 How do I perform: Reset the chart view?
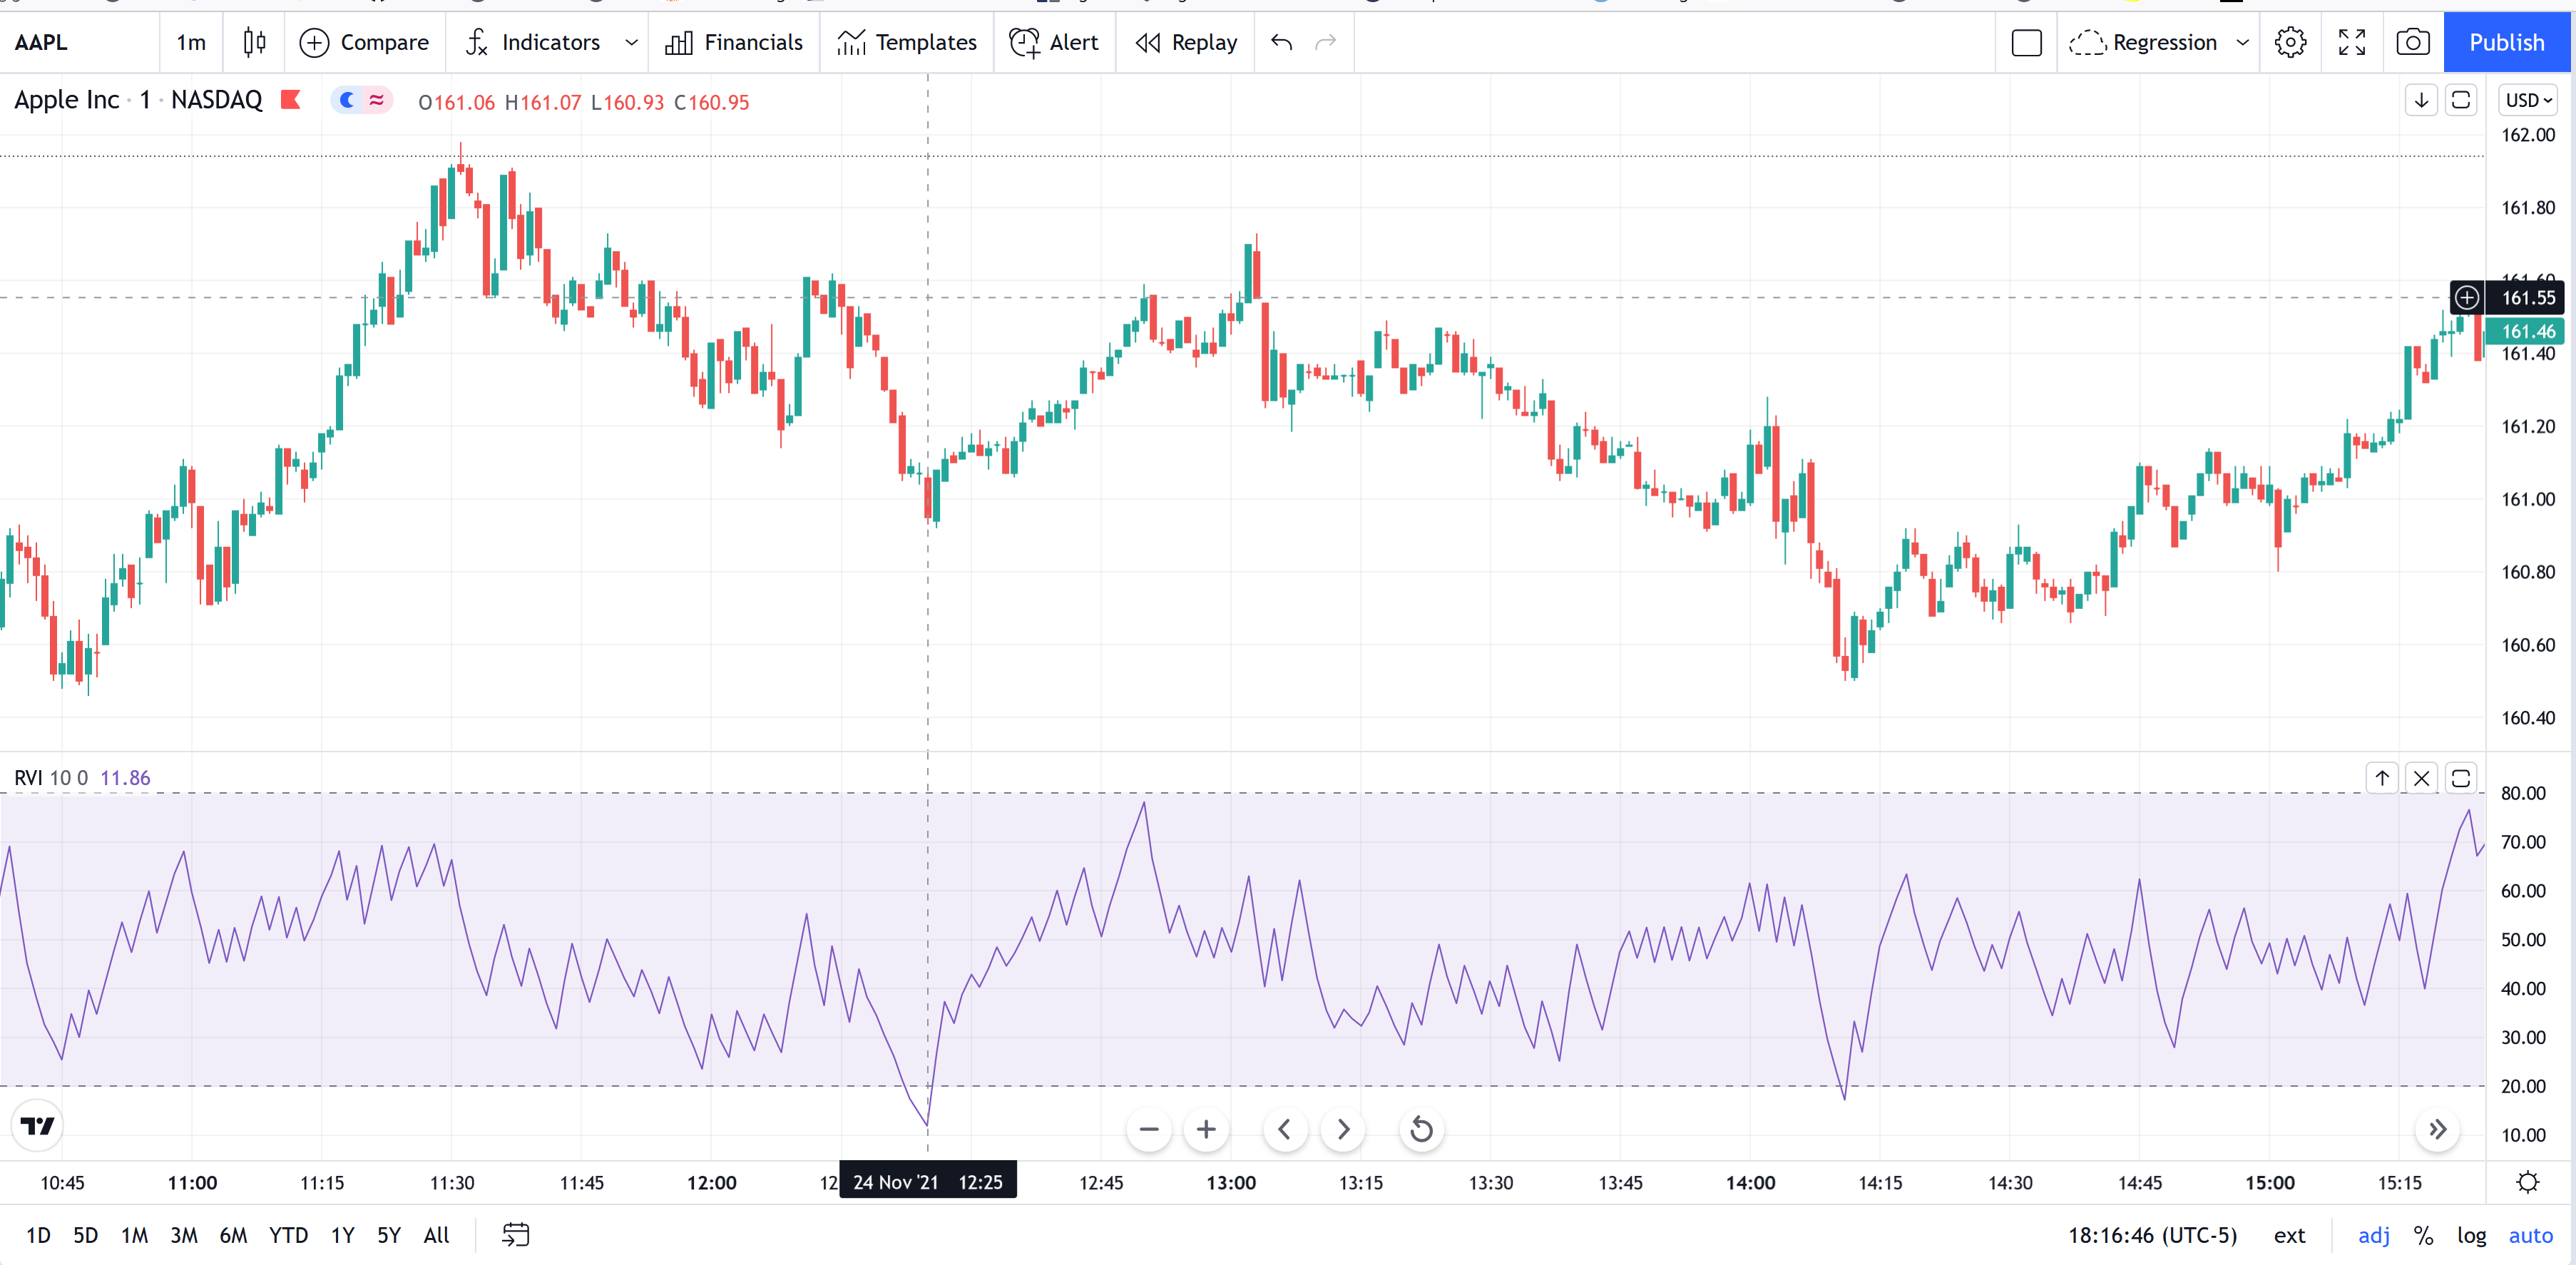point(1421,1129)
